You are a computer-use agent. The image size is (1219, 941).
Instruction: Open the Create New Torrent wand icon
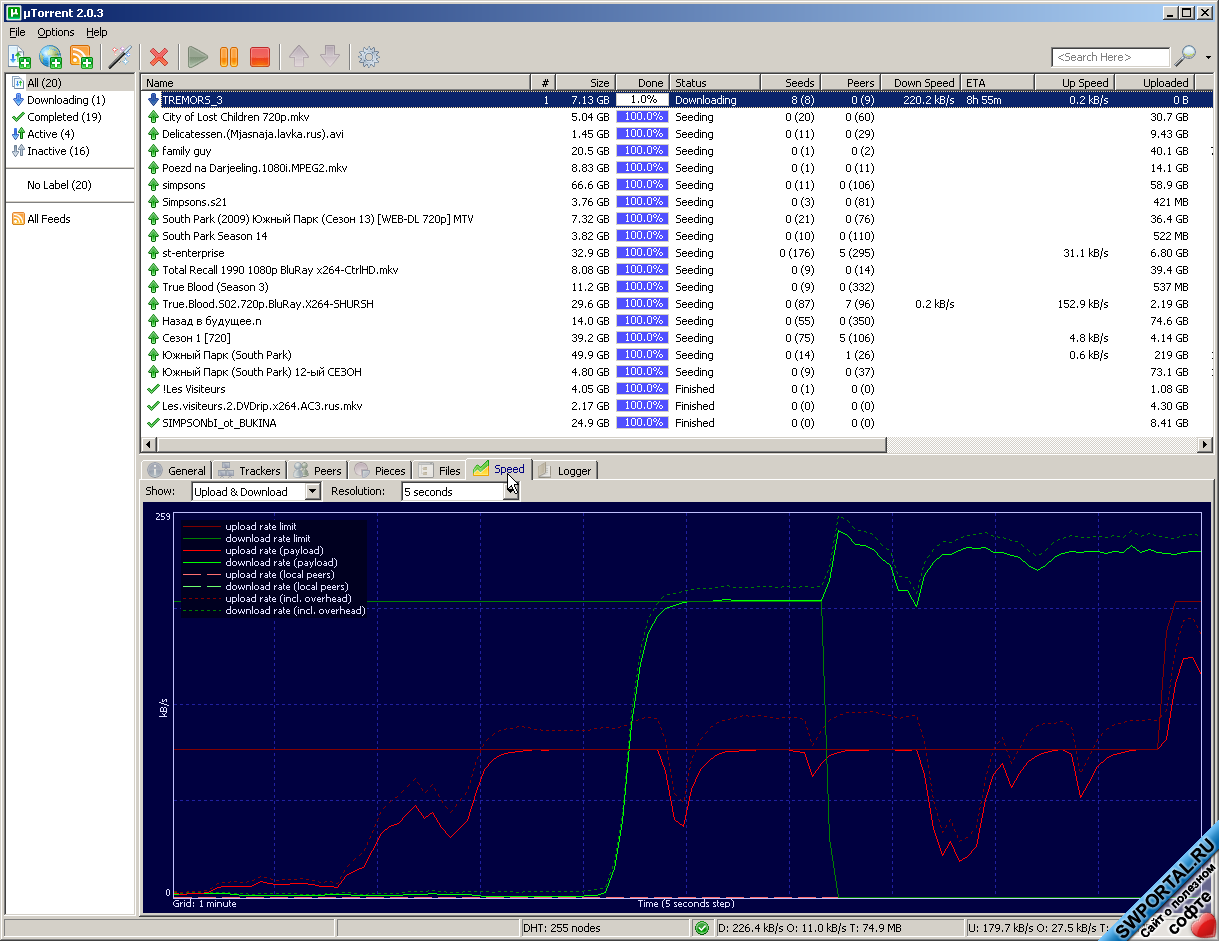[121, 57]
